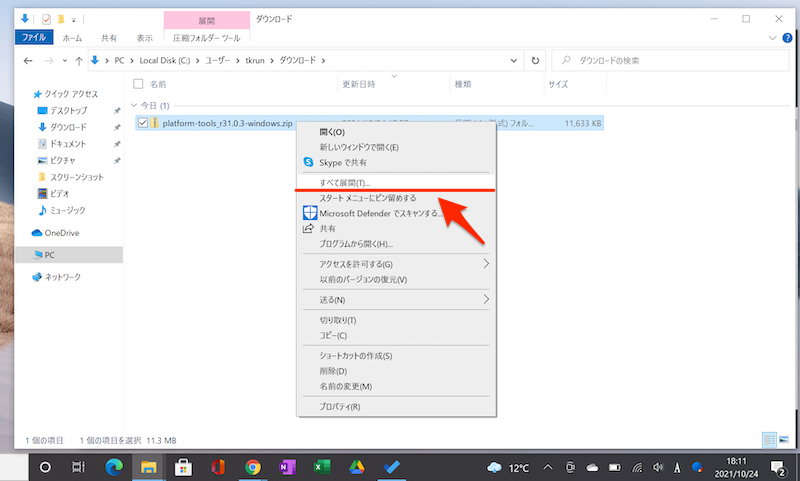This screenshot has height=481, width=800.
Task: Expand the アクセスを許可する submenu
Action: [x=487, y=264]
